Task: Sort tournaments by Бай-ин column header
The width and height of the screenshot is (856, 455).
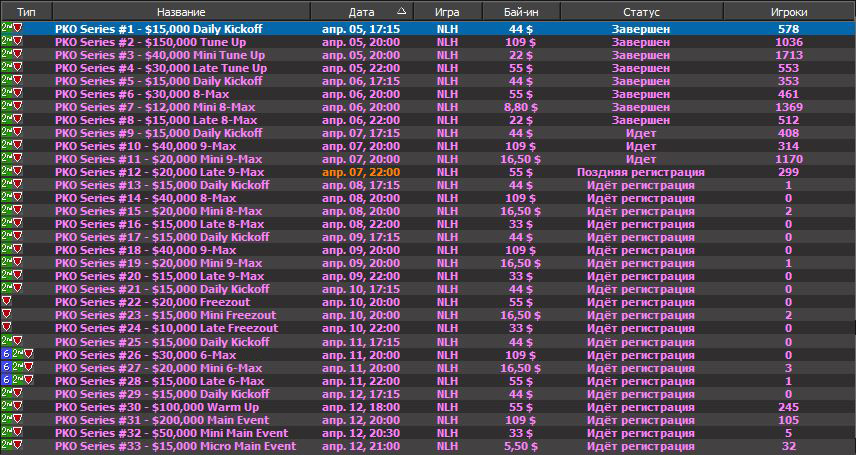Action: [x=520, y=10]
